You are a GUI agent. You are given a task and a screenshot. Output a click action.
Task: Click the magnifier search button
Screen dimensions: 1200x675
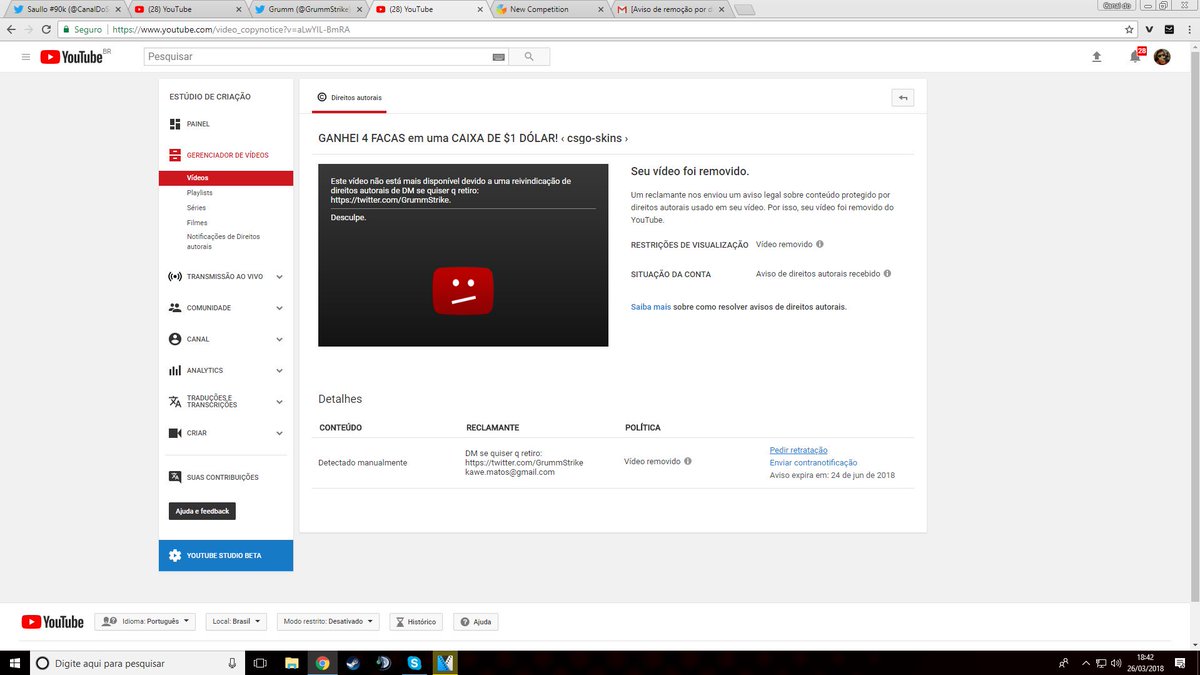(529, 57)
